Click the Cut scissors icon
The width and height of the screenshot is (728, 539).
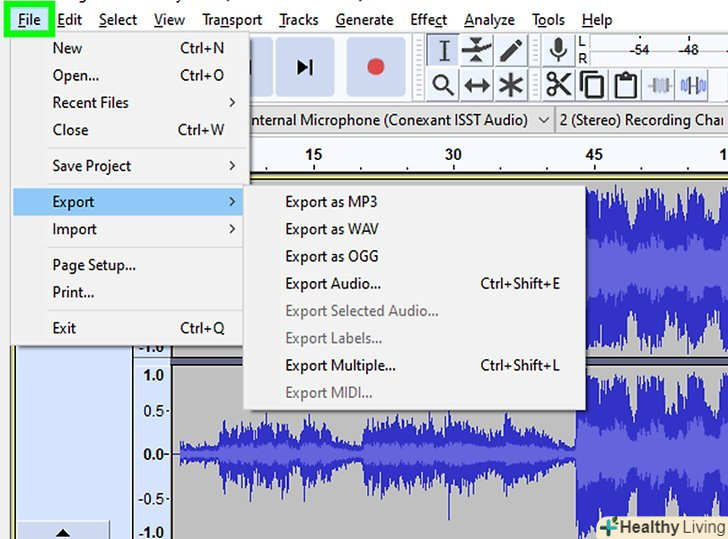tap(558, 85)
